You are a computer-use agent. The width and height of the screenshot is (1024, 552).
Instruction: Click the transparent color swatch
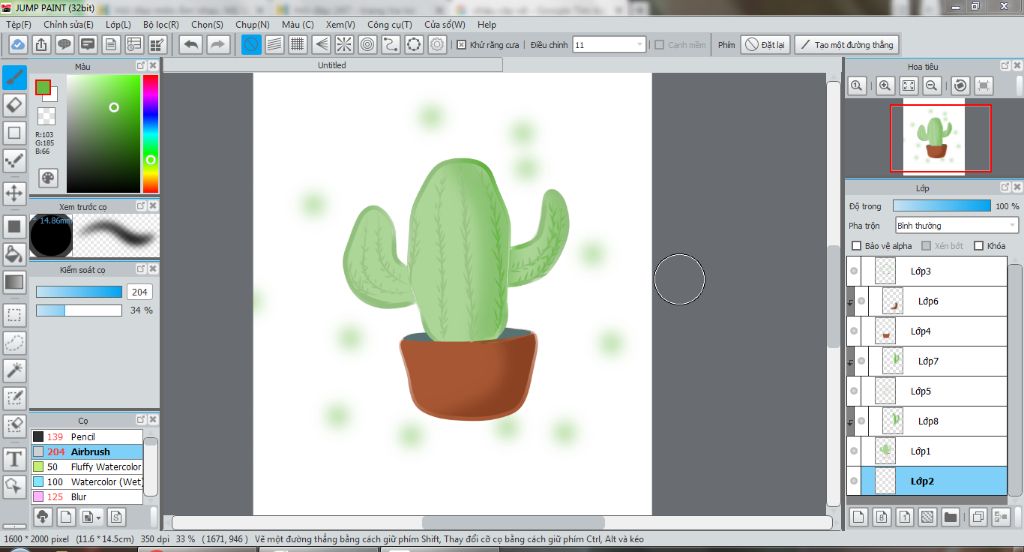tap(46, 116)
